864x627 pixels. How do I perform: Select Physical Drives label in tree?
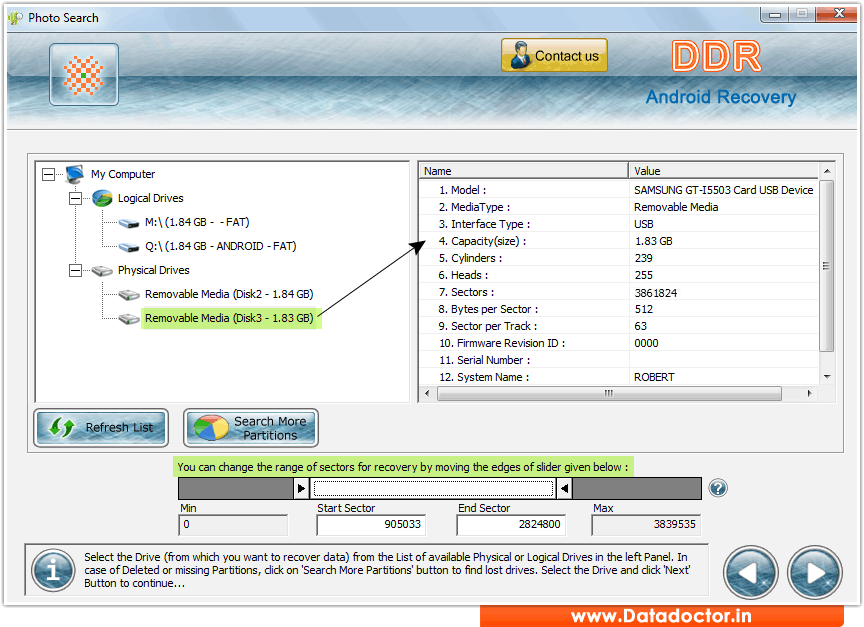[x=154, y=270]
